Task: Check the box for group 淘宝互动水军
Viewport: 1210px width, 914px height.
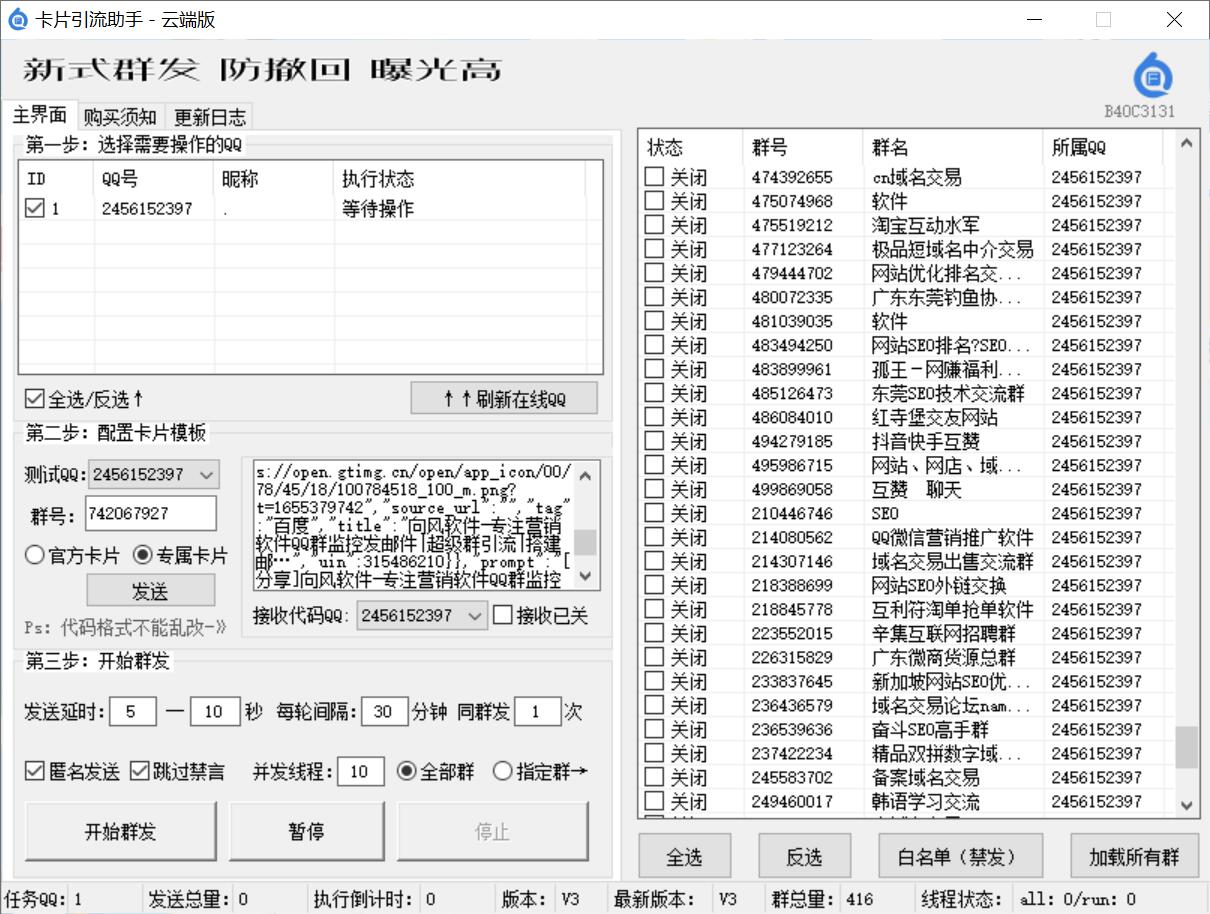Action: (x=654, y=224)
